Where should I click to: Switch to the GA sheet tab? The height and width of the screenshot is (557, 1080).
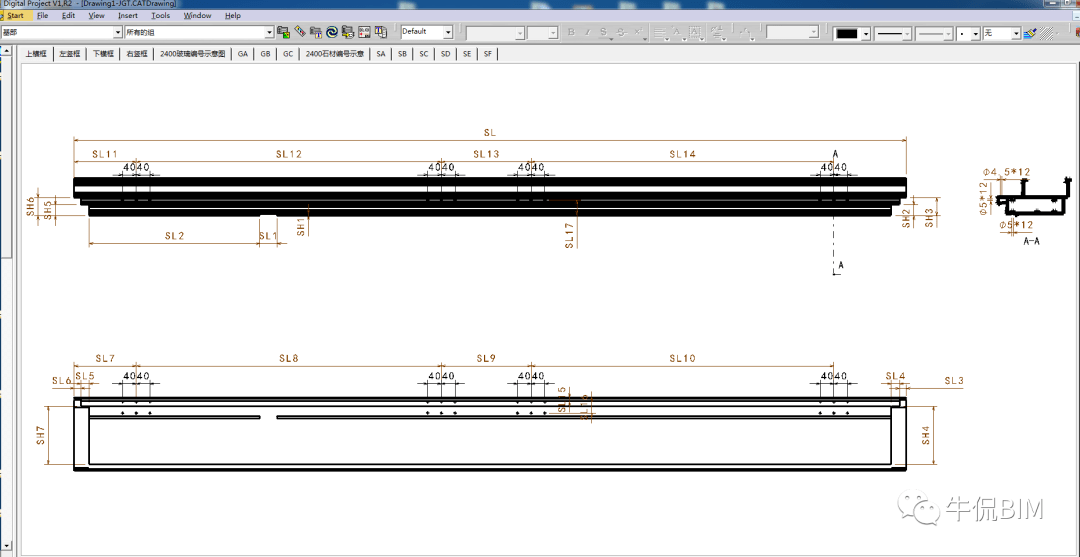242,54
